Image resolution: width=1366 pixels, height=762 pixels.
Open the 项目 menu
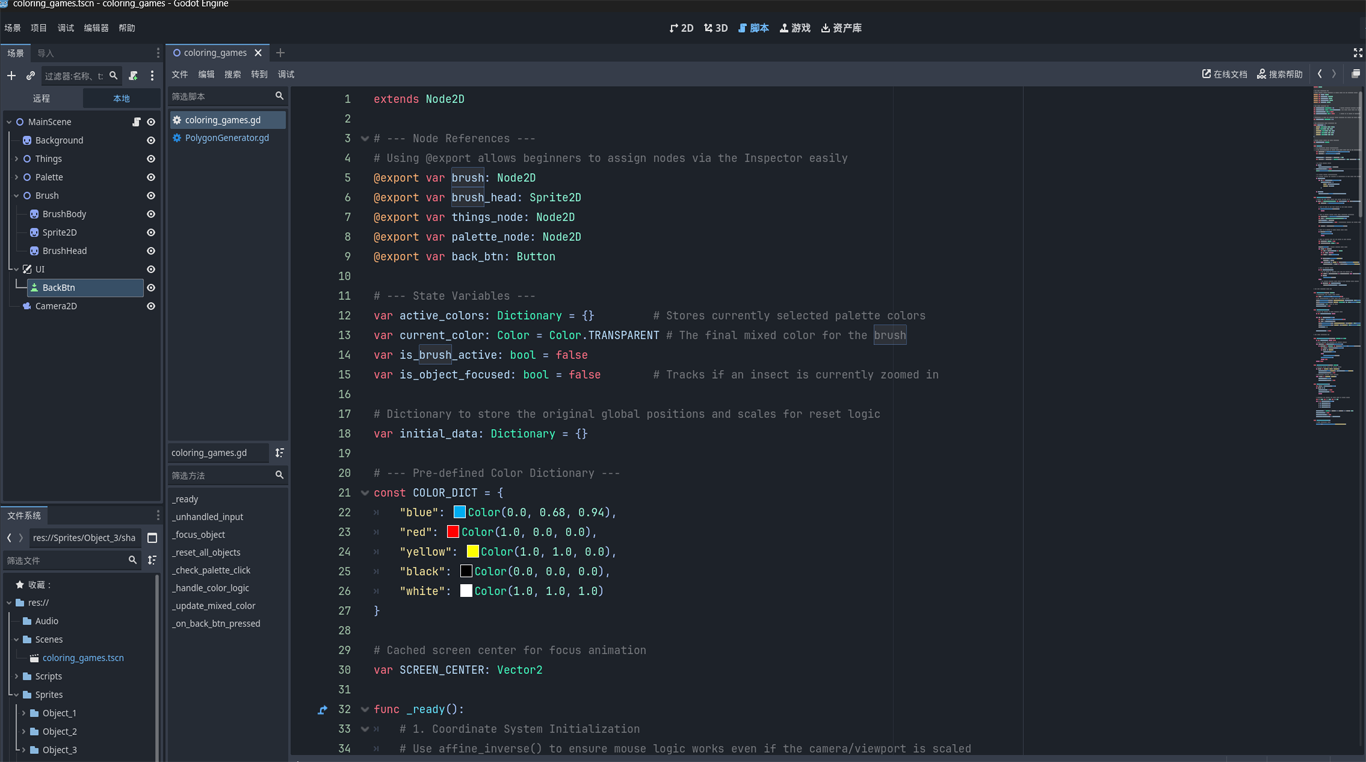39,28
